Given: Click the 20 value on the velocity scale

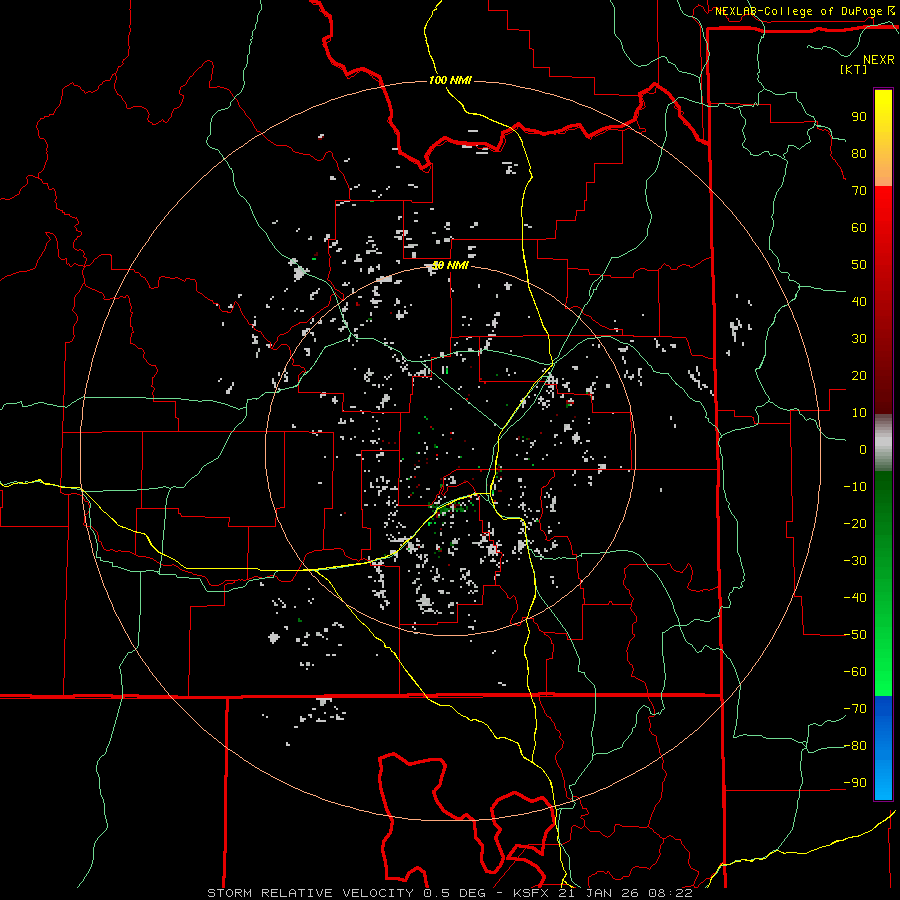Looking at the screenshot, I should pos(859,376).
